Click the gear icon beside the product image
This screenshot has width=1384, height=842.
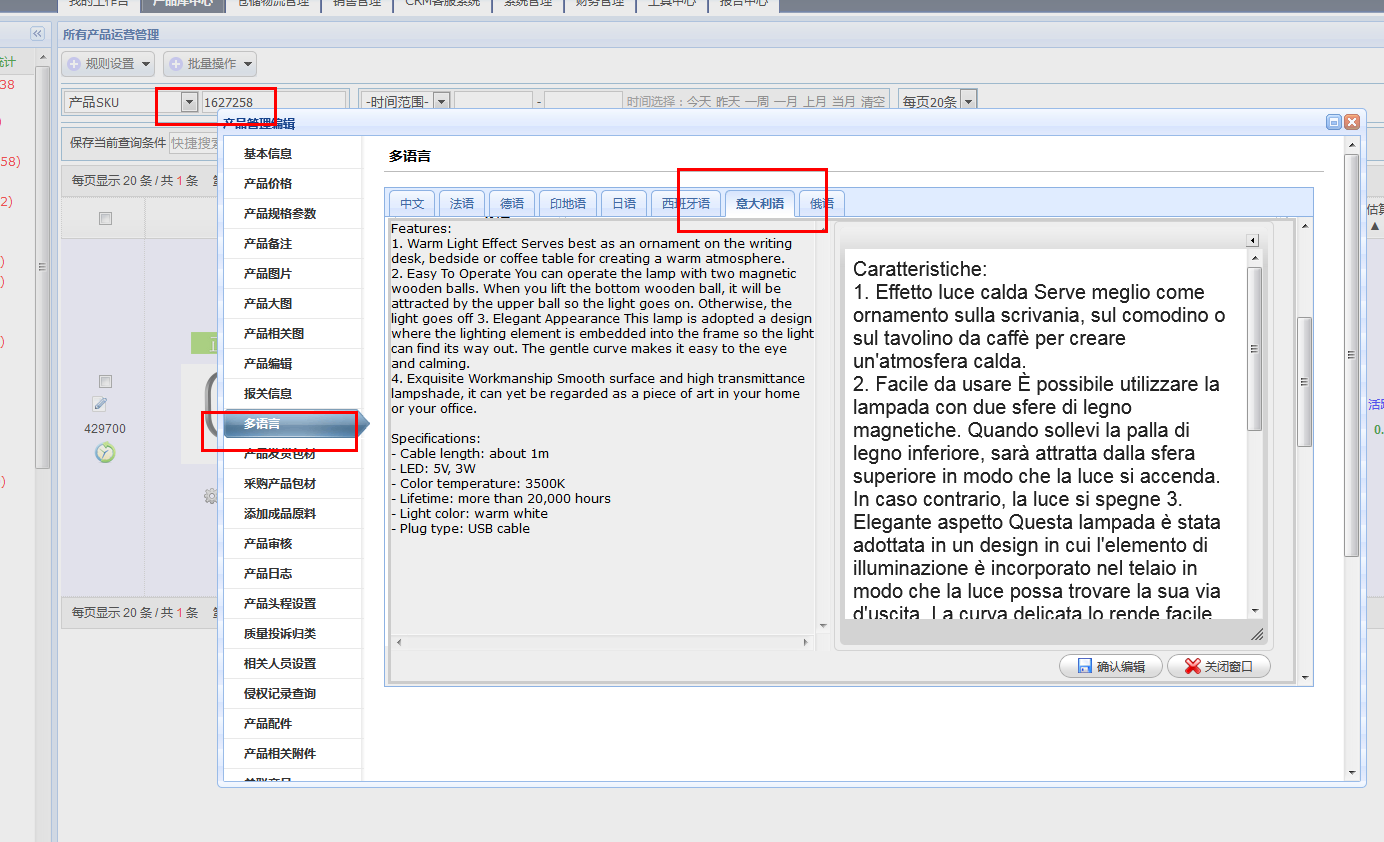click(x=210, y=495)
